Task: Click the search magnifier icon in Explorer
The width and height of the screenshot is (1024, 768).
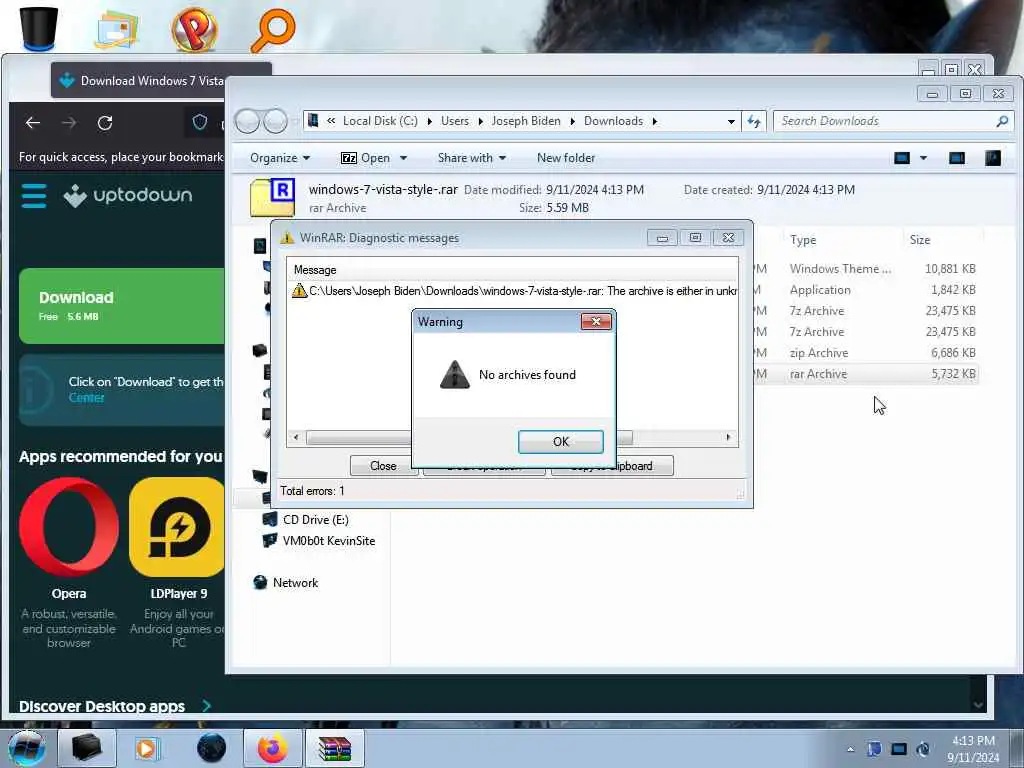Action: (x=1002, y=121)
